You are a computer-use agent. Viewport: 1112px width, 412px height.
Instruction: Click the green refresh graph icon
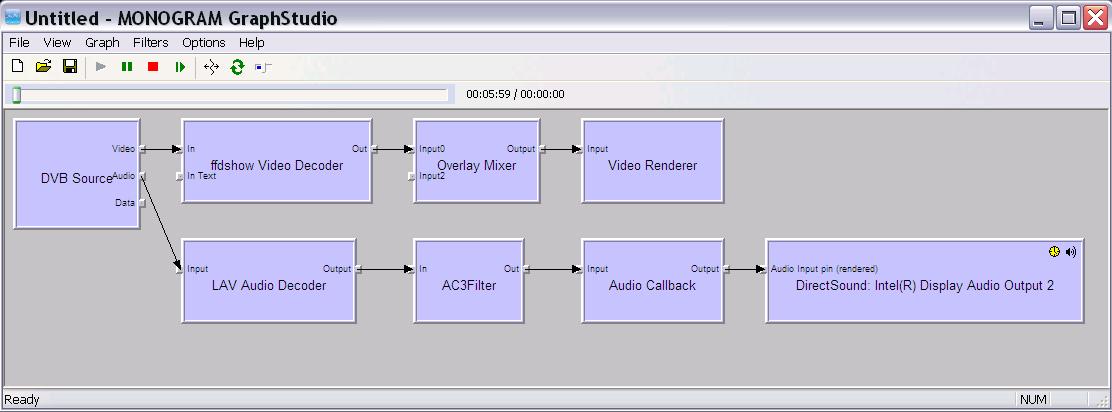(x=237, y=67)
